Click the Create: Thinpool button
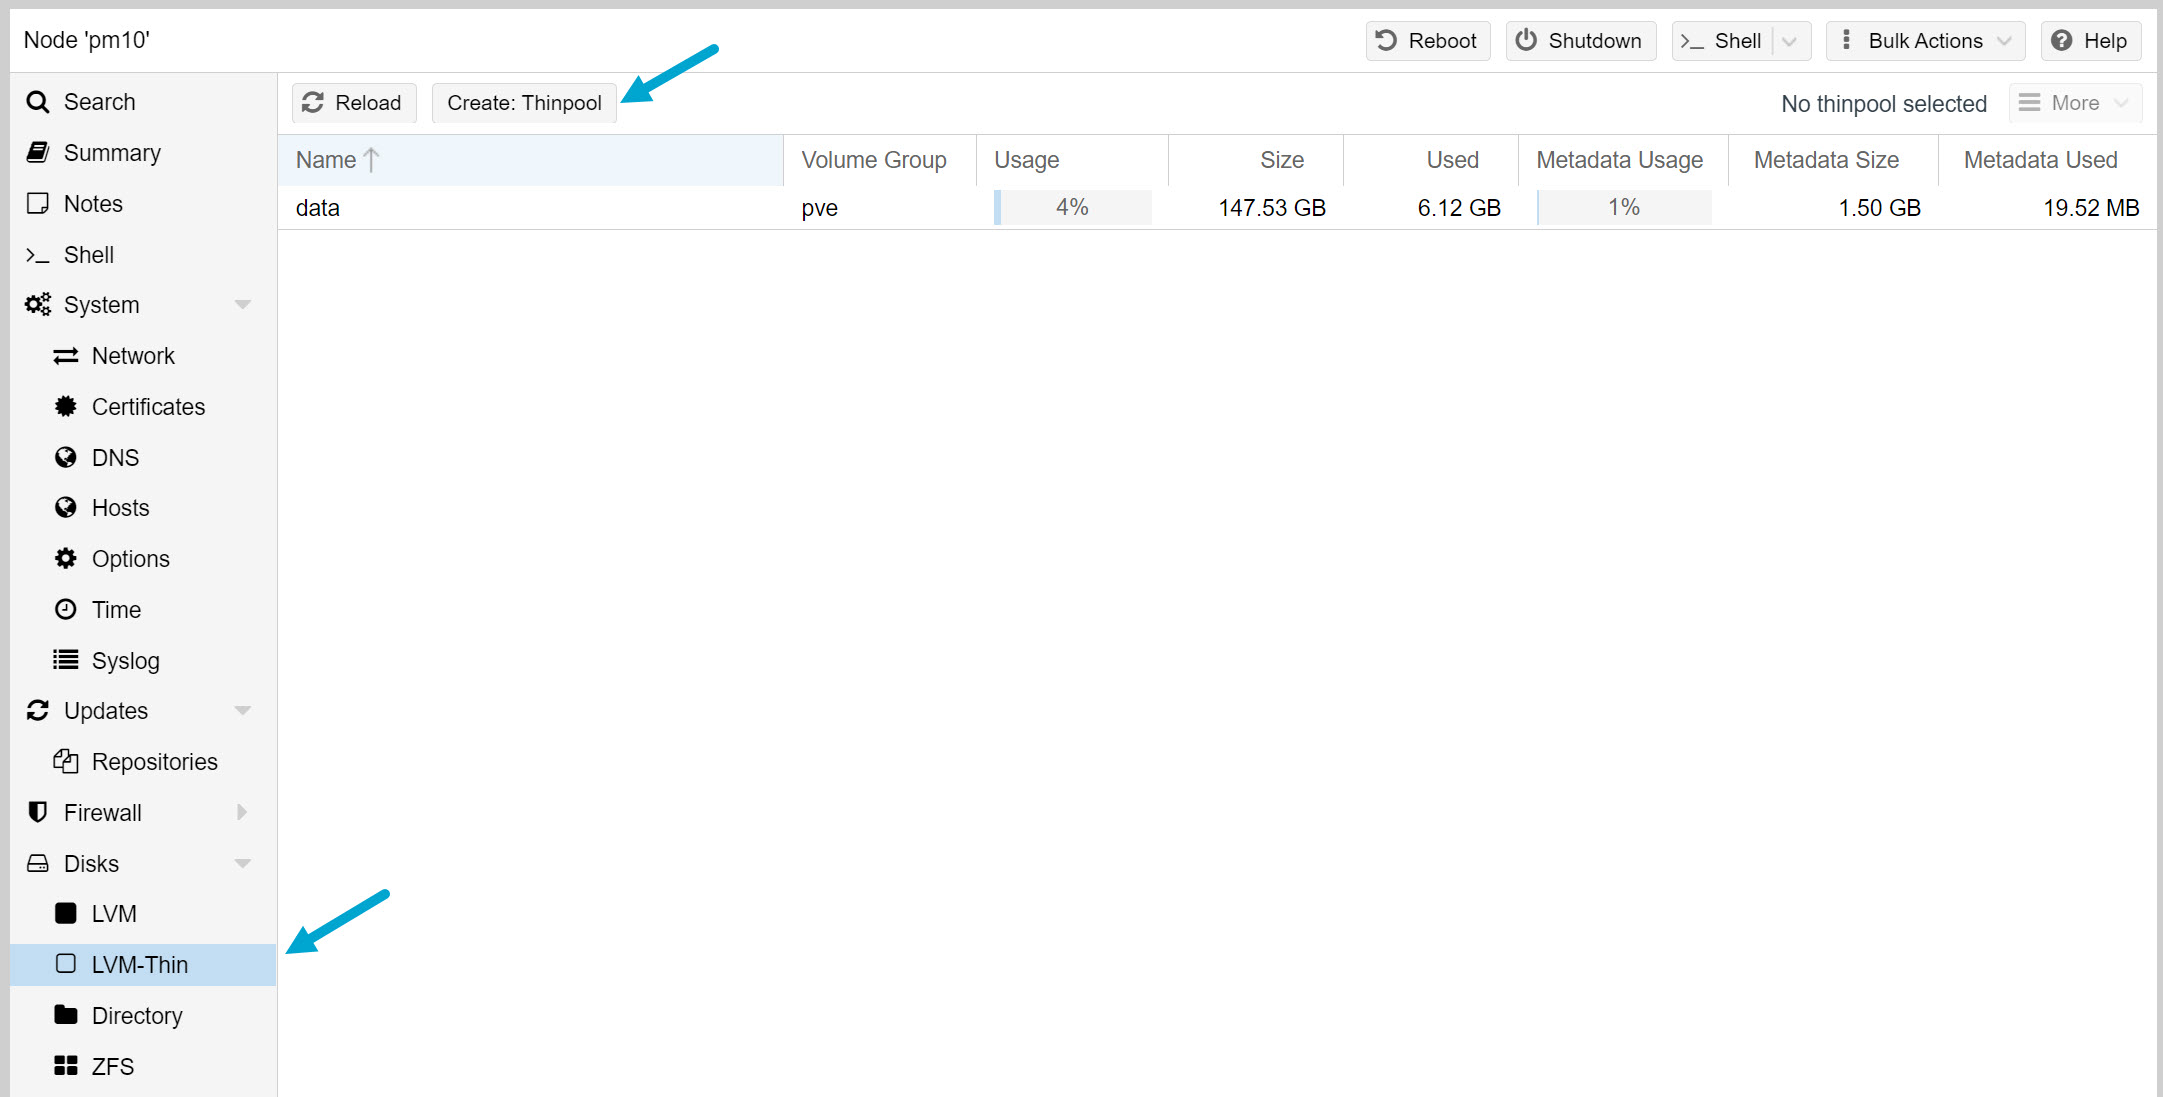The image size is (2163, 1097). click(x=524, y=102)
